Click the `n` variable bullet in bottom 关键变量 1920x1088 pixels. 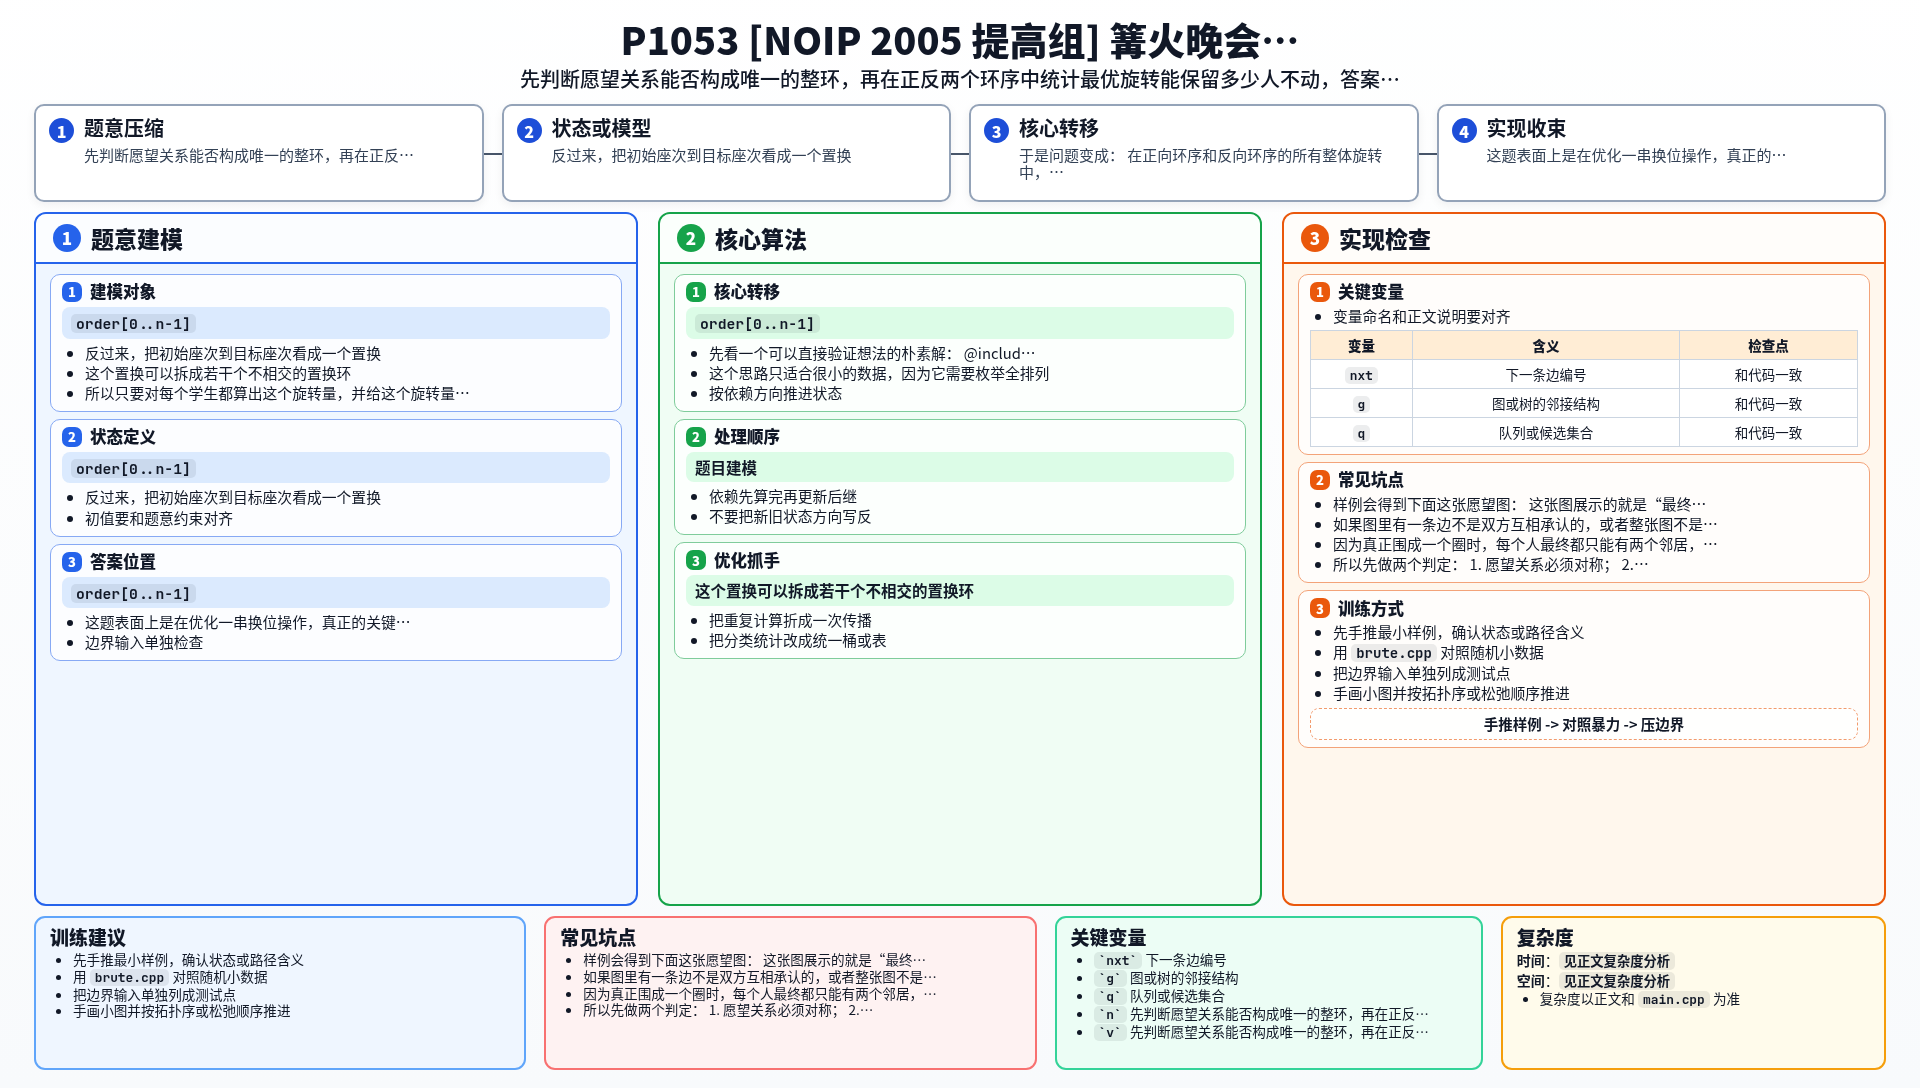click(1261, 1014)
